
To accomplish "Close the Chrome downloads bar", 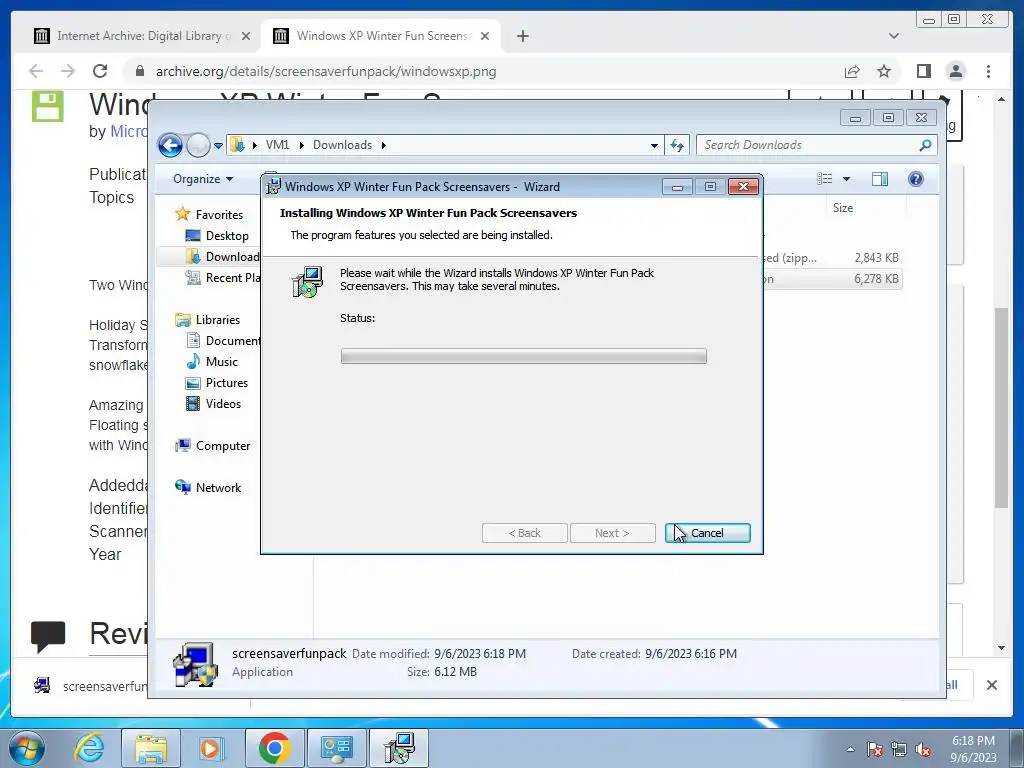I will (x=991, y=685).
